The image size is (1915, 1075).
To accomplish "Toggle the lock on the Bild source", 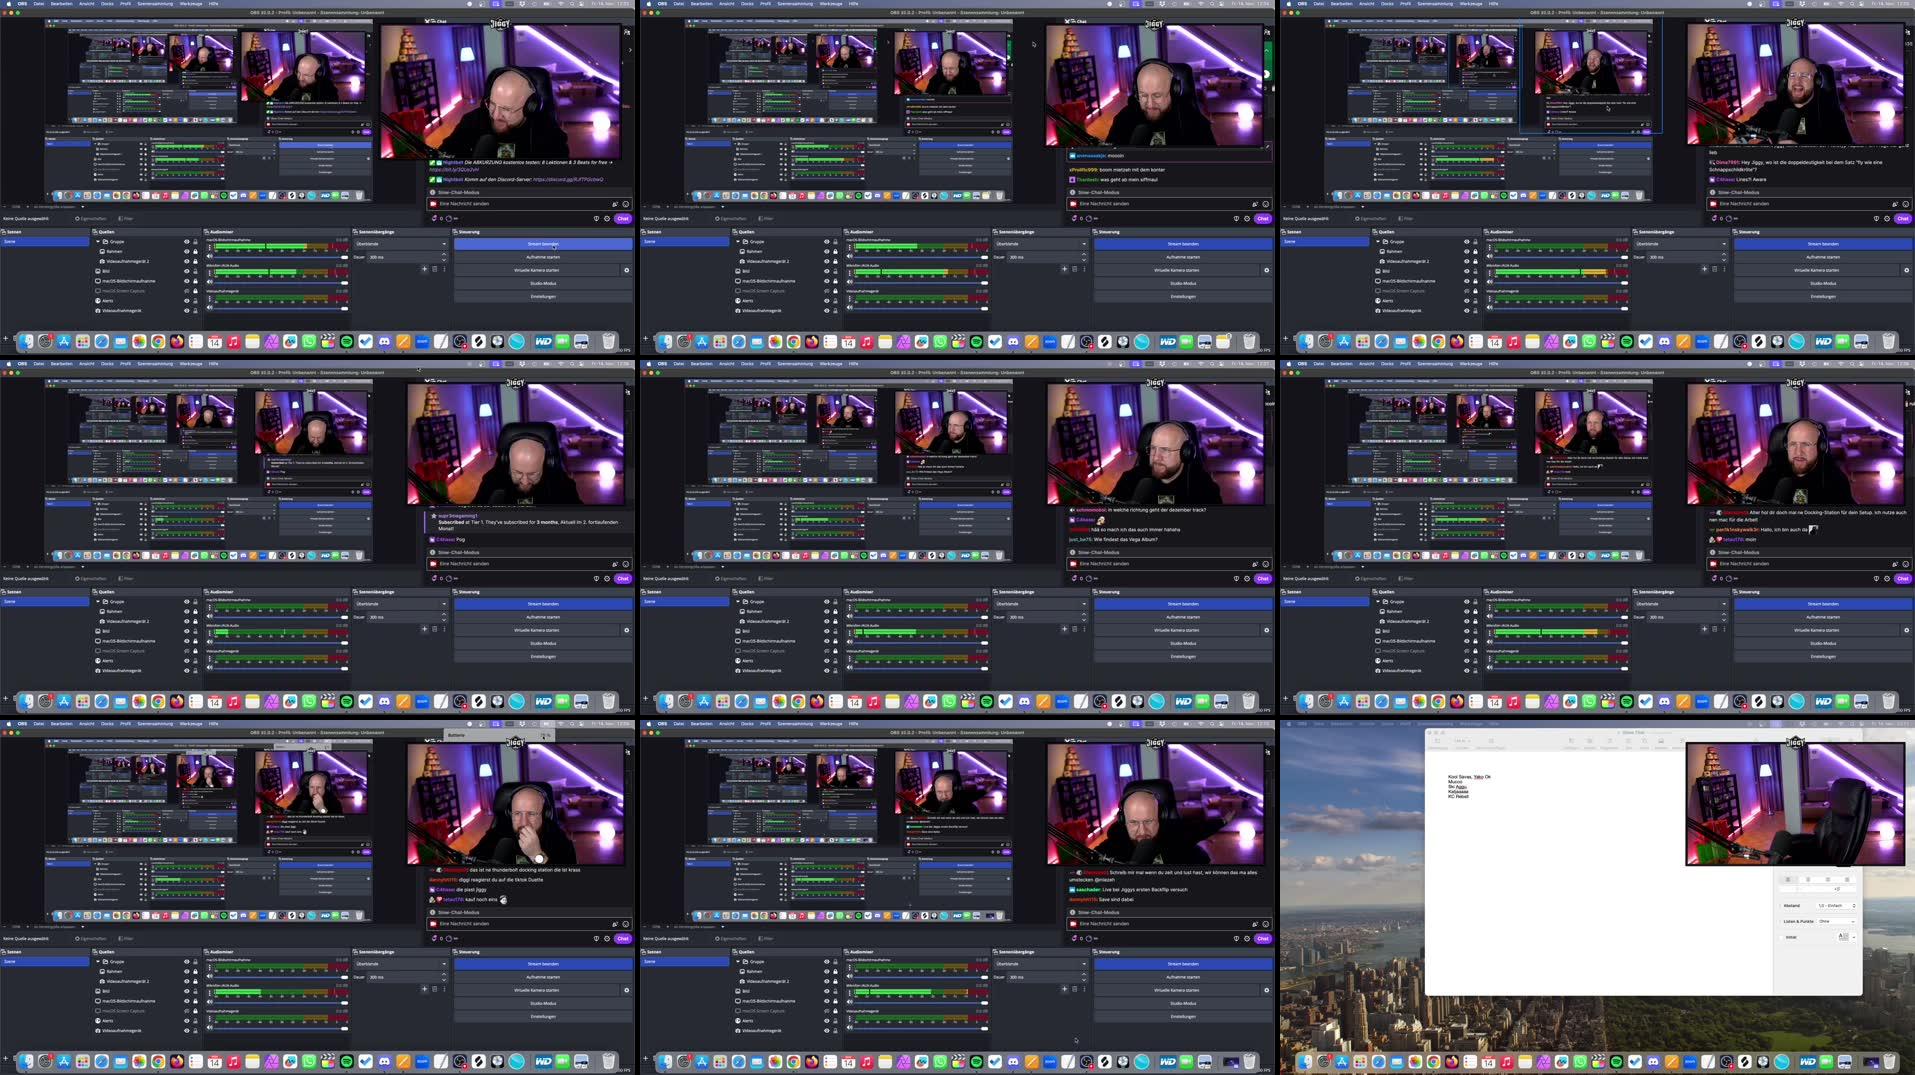I will 195,270.
